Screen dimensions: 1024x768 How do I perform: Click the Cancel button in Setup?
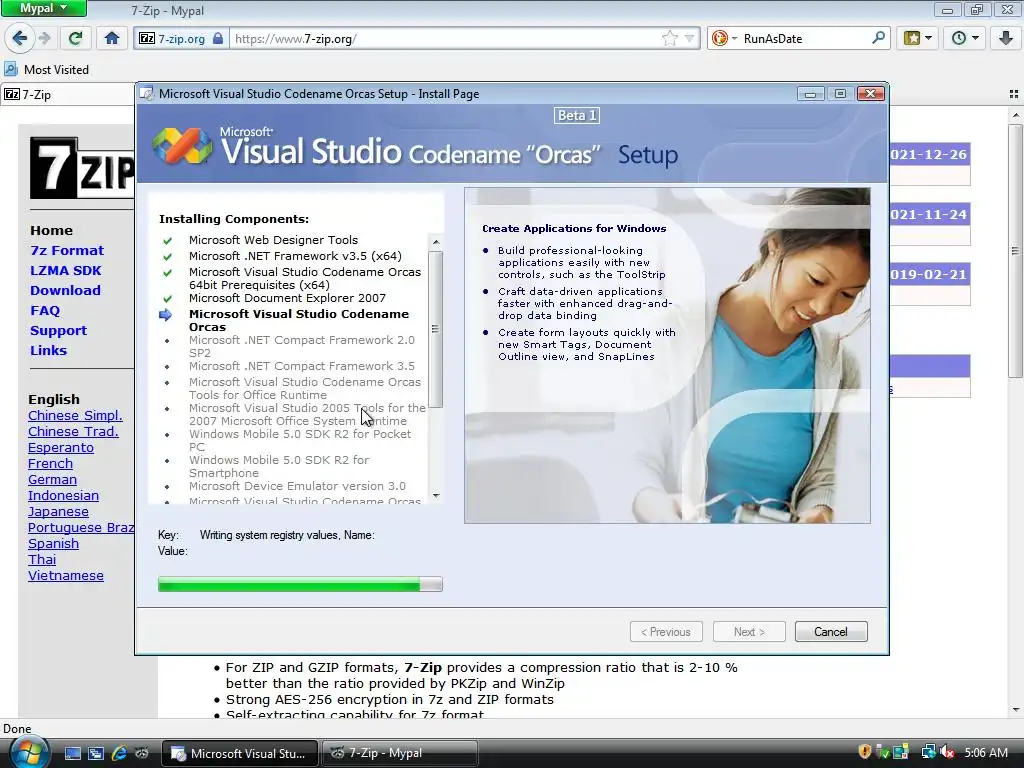(831, 632)
